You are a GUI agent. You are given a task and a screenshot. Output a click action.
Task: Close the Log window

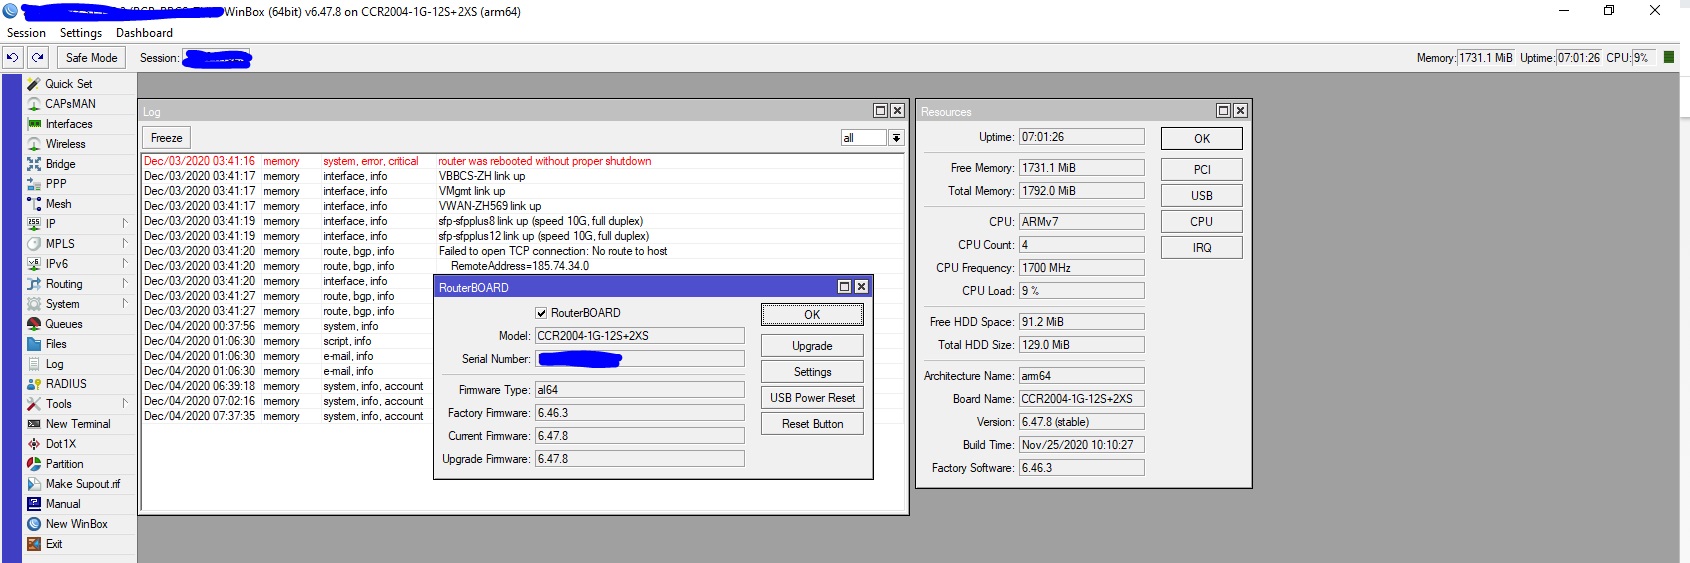(897, 111)
